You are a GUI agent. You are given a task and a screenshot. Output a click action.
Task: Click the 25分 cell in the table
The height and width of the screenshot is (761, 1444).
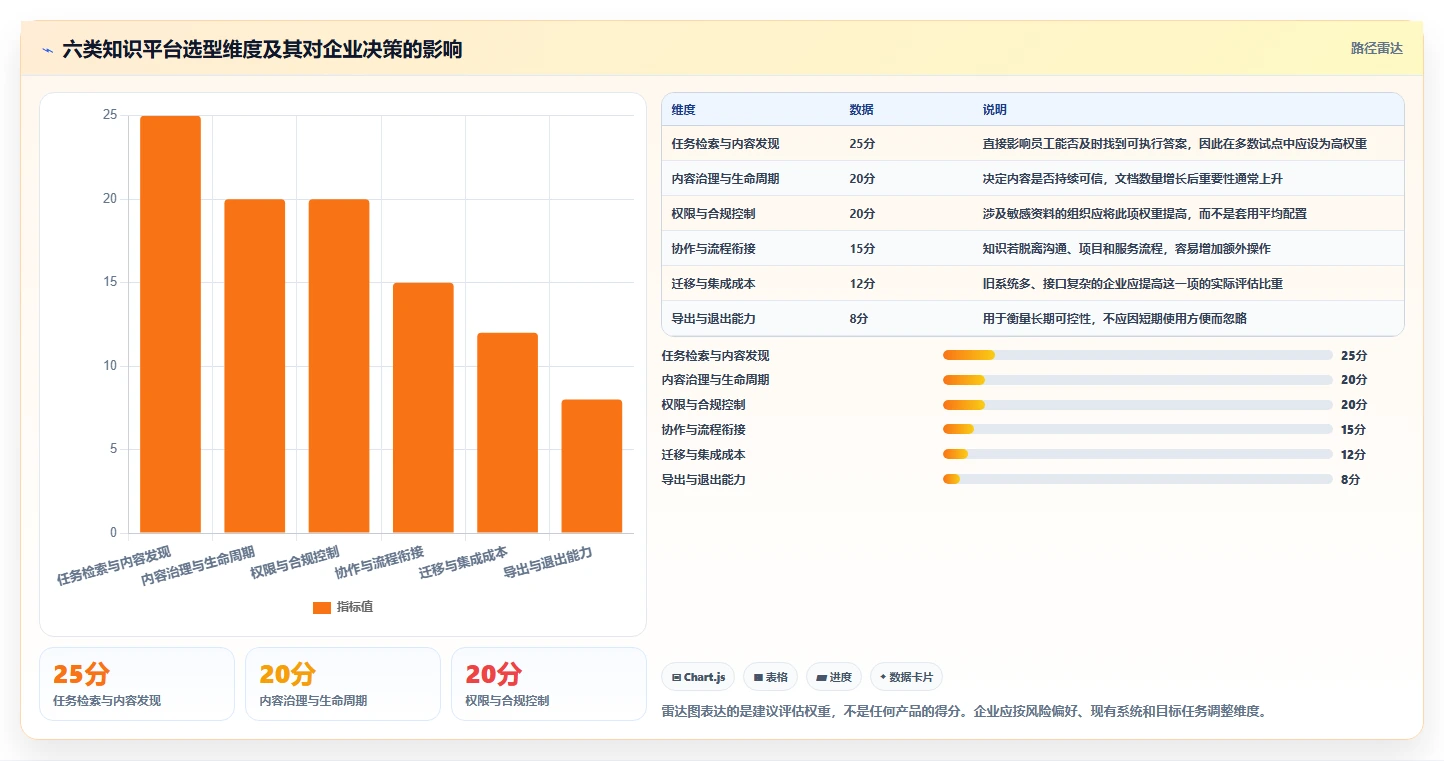(x=862, y=144)
